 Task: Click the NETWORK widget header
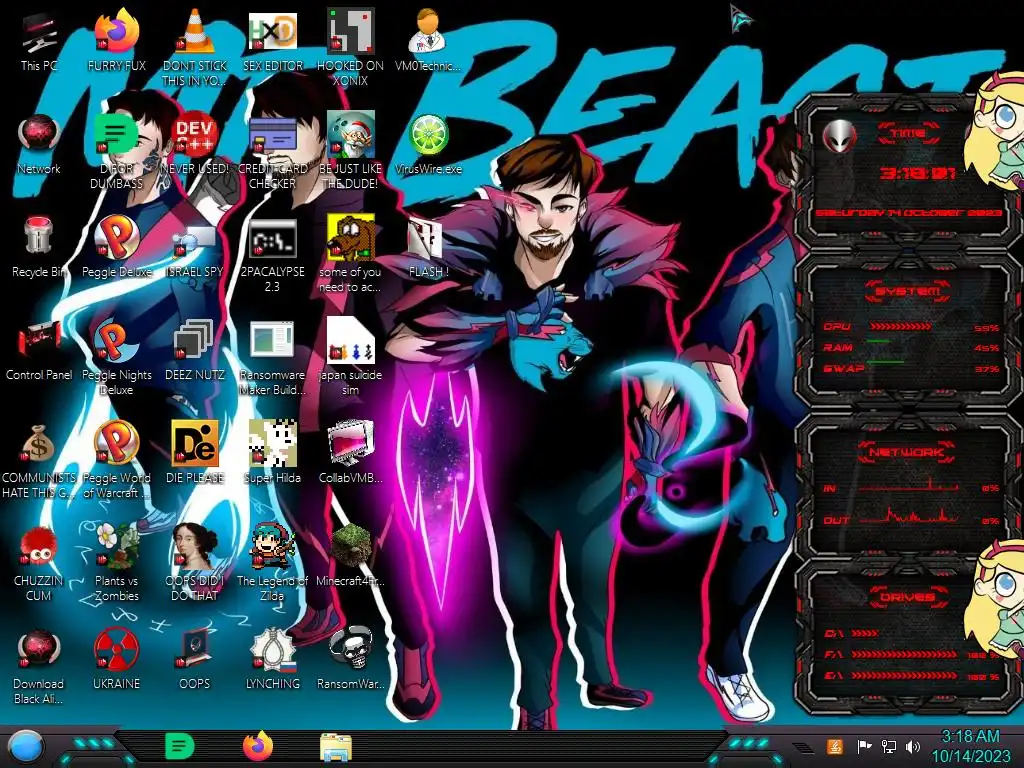coord(906,452)
